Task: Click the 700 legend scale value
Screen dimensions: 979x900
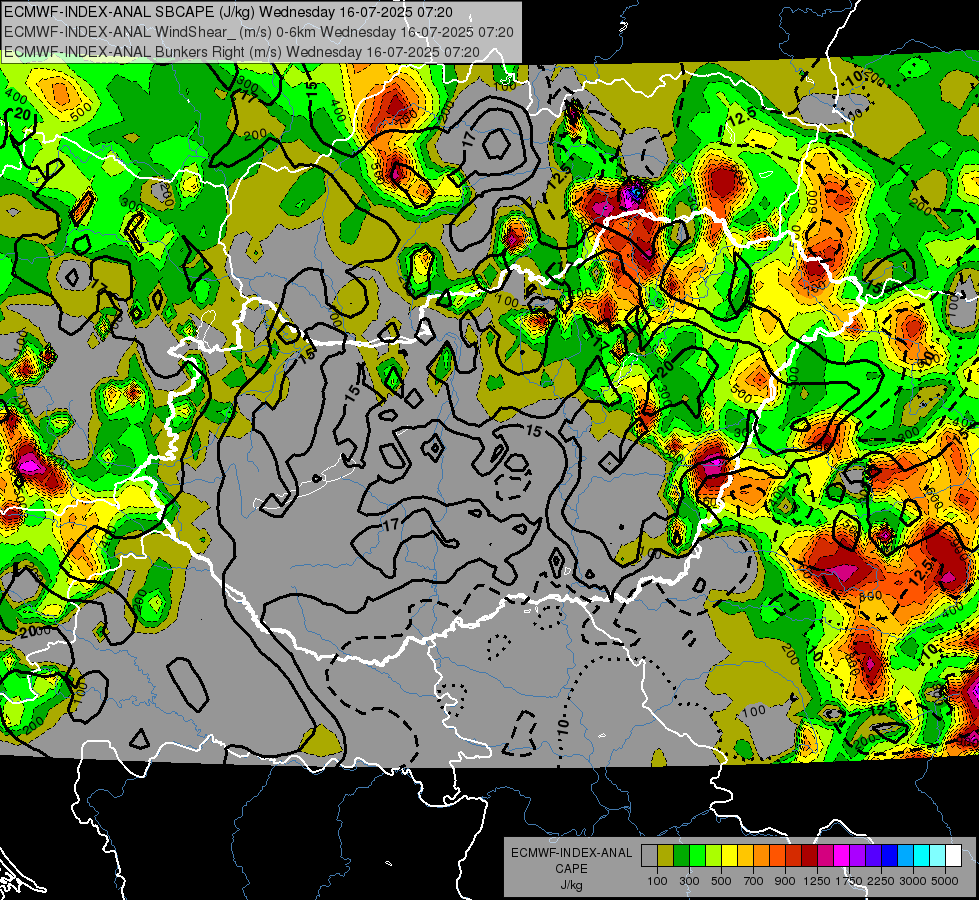Action: (x=754, y=881)
